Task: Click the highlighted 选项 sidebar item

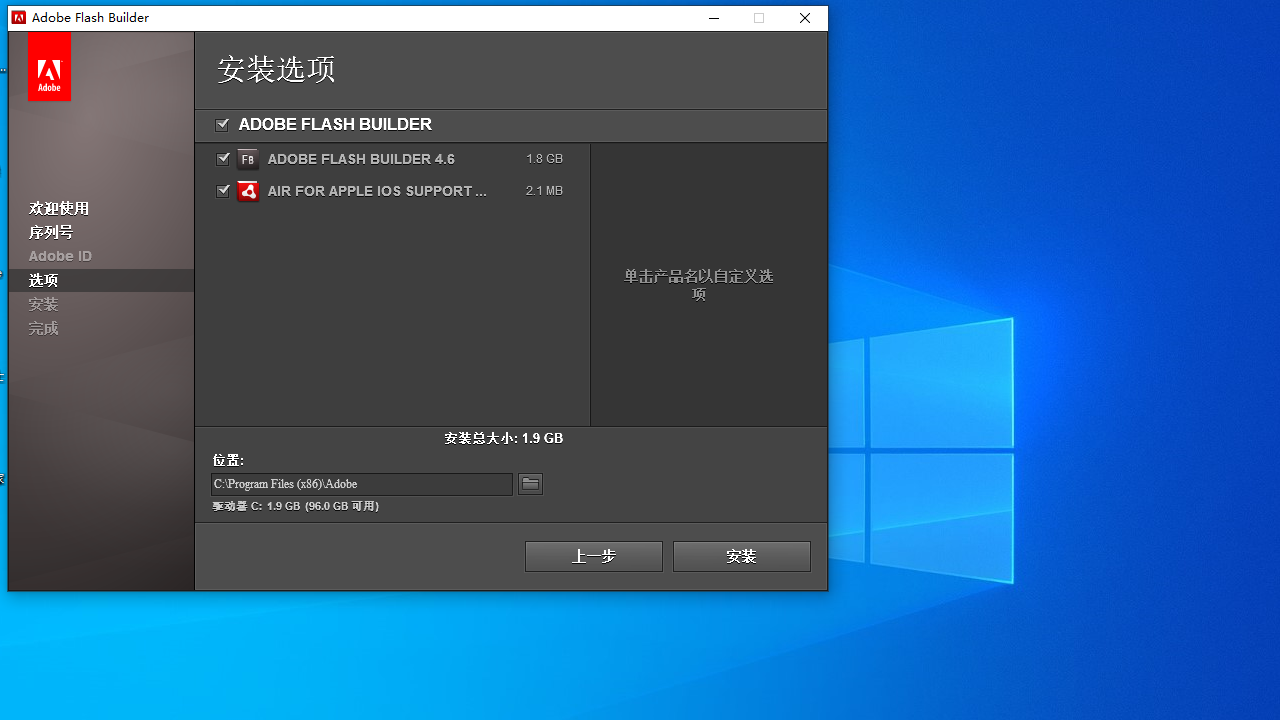Action: (43, 280)
